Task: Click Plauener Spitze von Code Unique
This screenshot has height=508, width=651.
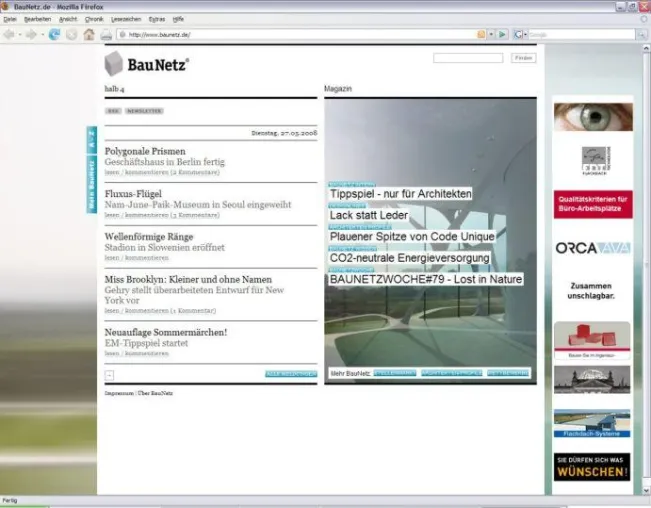Action: click(x=412, y=237)
